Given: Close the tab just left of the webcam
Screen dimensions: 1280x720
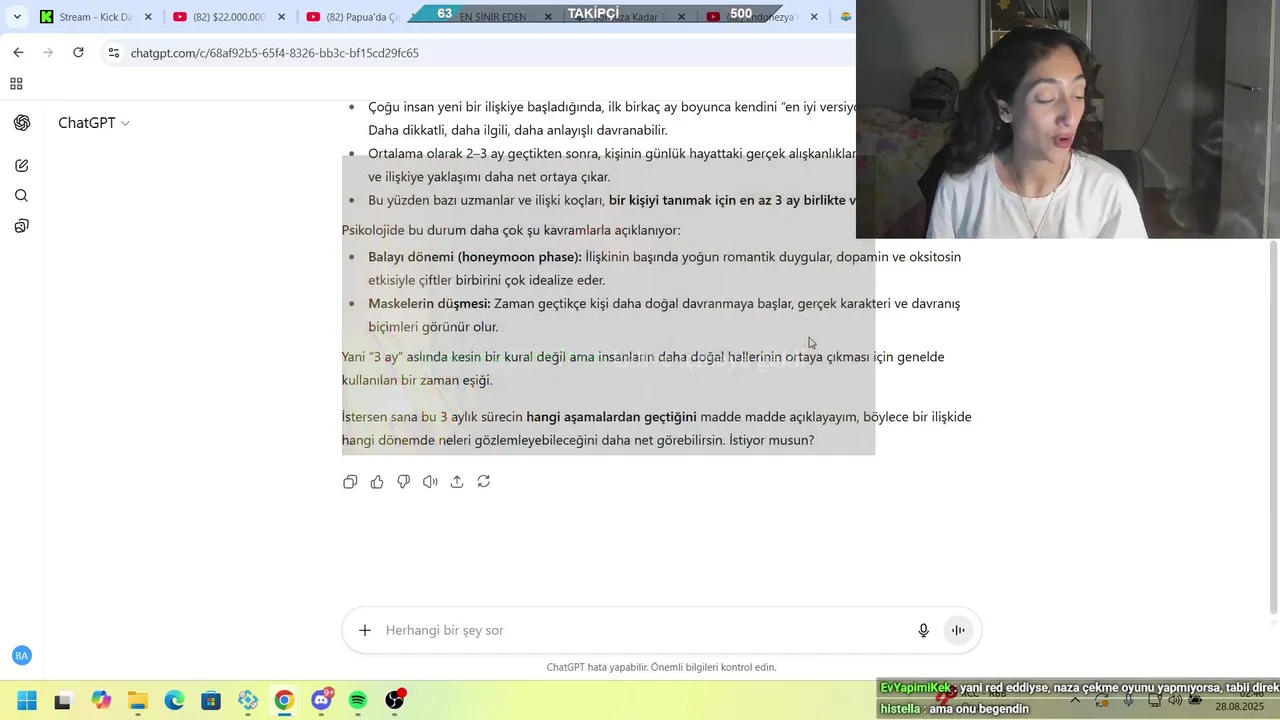Looking at the screenshot, I should click(814, 17).
